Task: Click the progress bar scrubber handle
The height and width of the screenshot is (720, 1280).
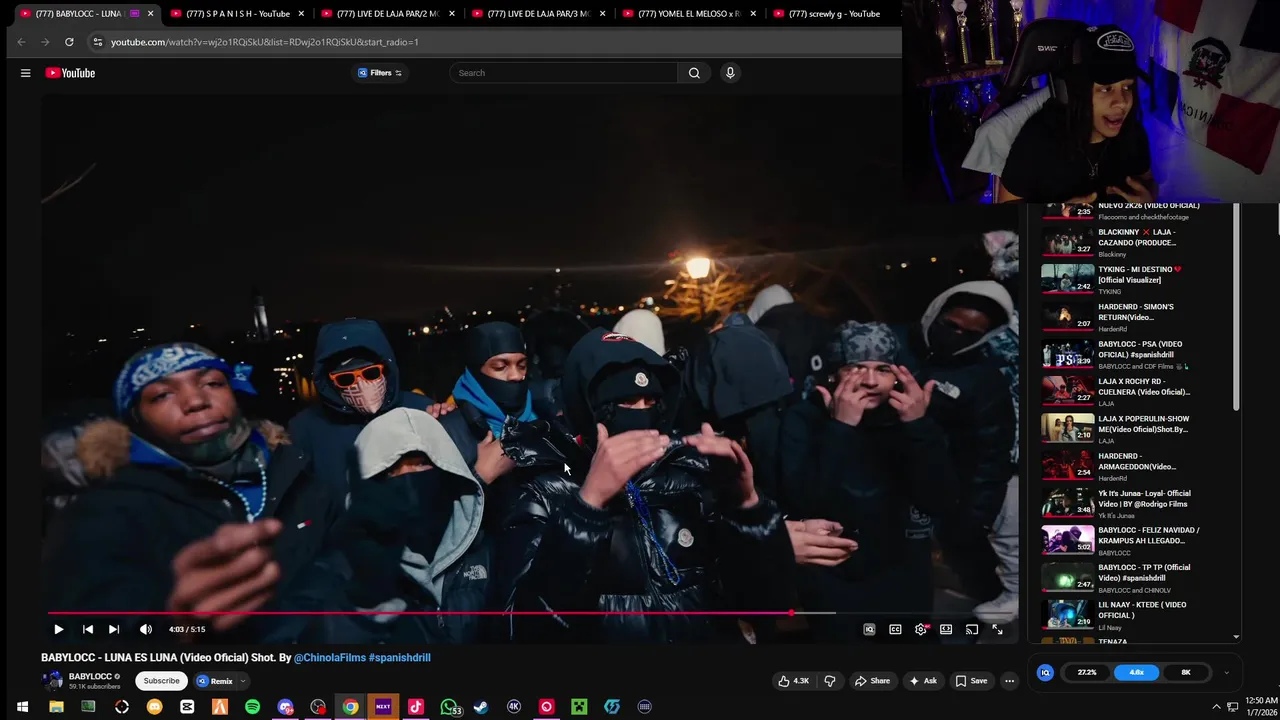Action: [792, 613]
